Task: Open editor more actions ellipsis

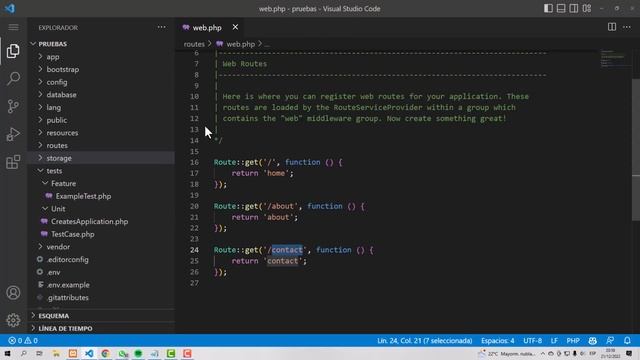Action: (627, 27)
